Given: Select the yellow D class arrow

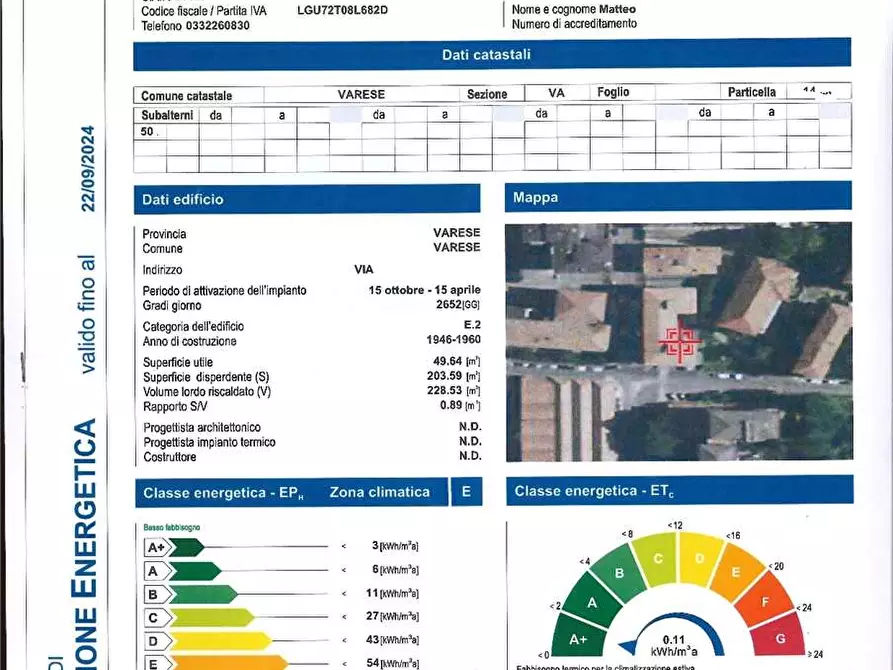Looking at the screenshot, I should (207, 640).
